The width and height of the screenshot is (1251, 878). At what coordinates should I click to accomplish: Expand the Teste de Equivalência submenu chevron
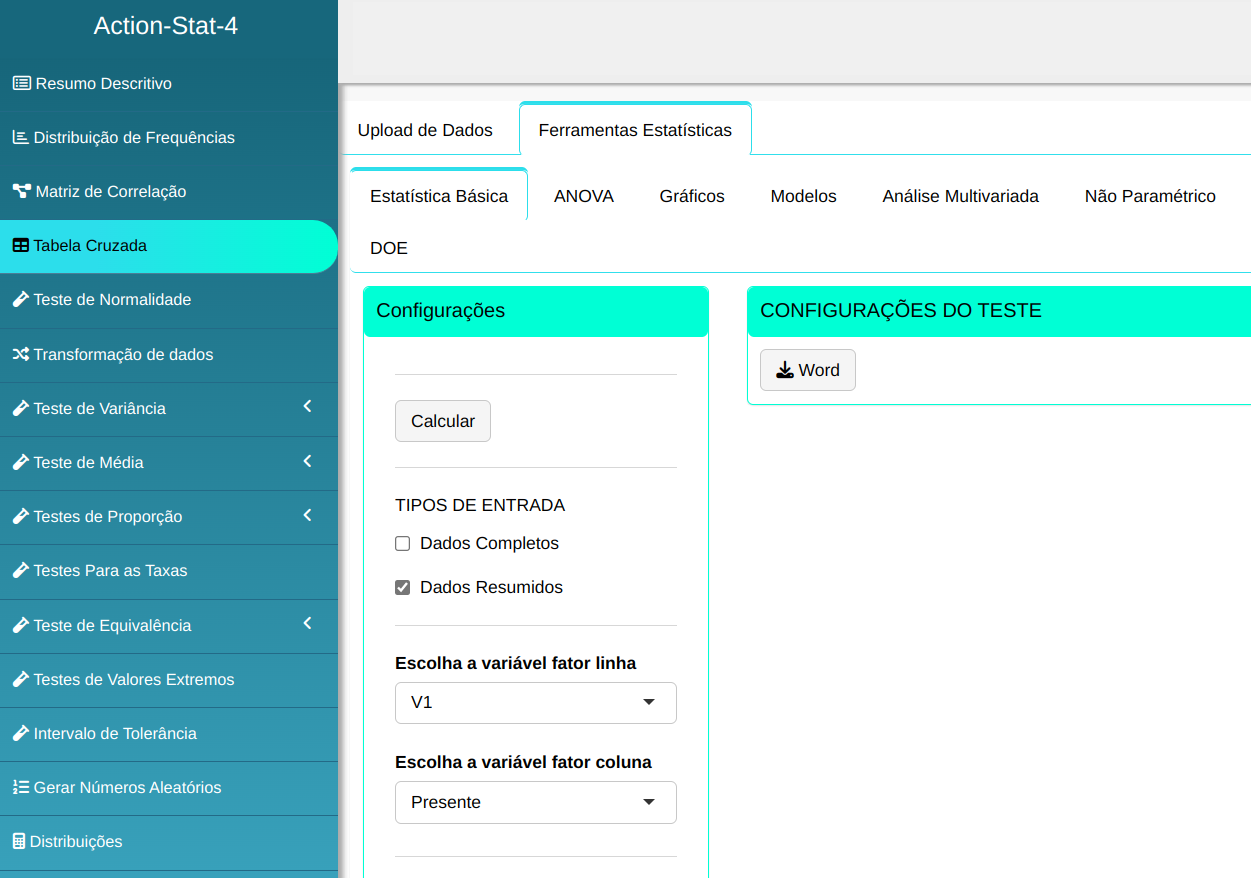point(307,624)
